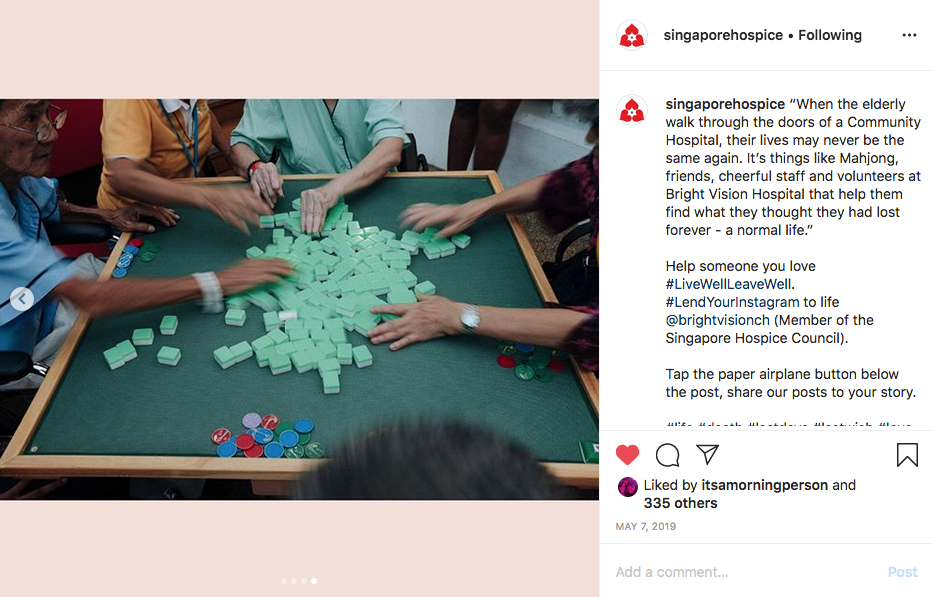Open the #LiveWellLeaveWell hashtag

(x=730, y=284)
